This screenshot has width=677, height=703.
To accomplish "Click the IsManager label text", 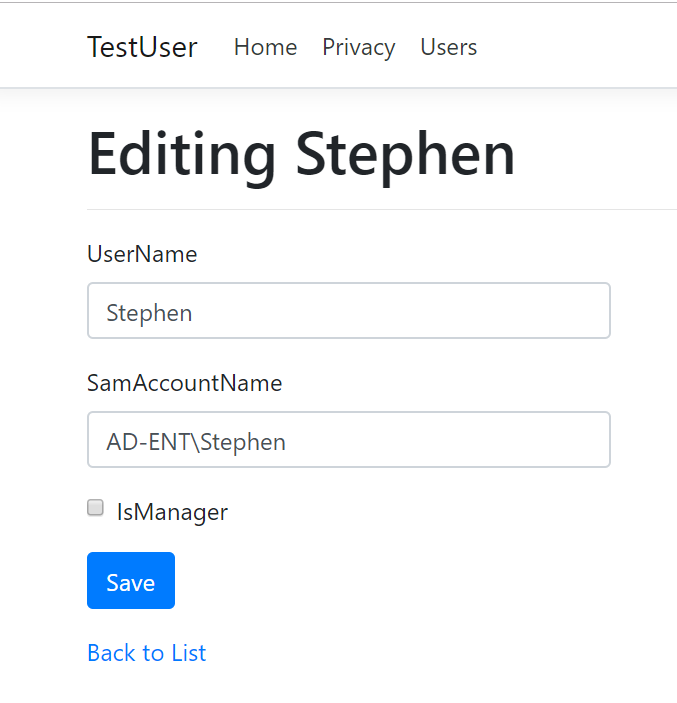I will (x=172, y=512).
